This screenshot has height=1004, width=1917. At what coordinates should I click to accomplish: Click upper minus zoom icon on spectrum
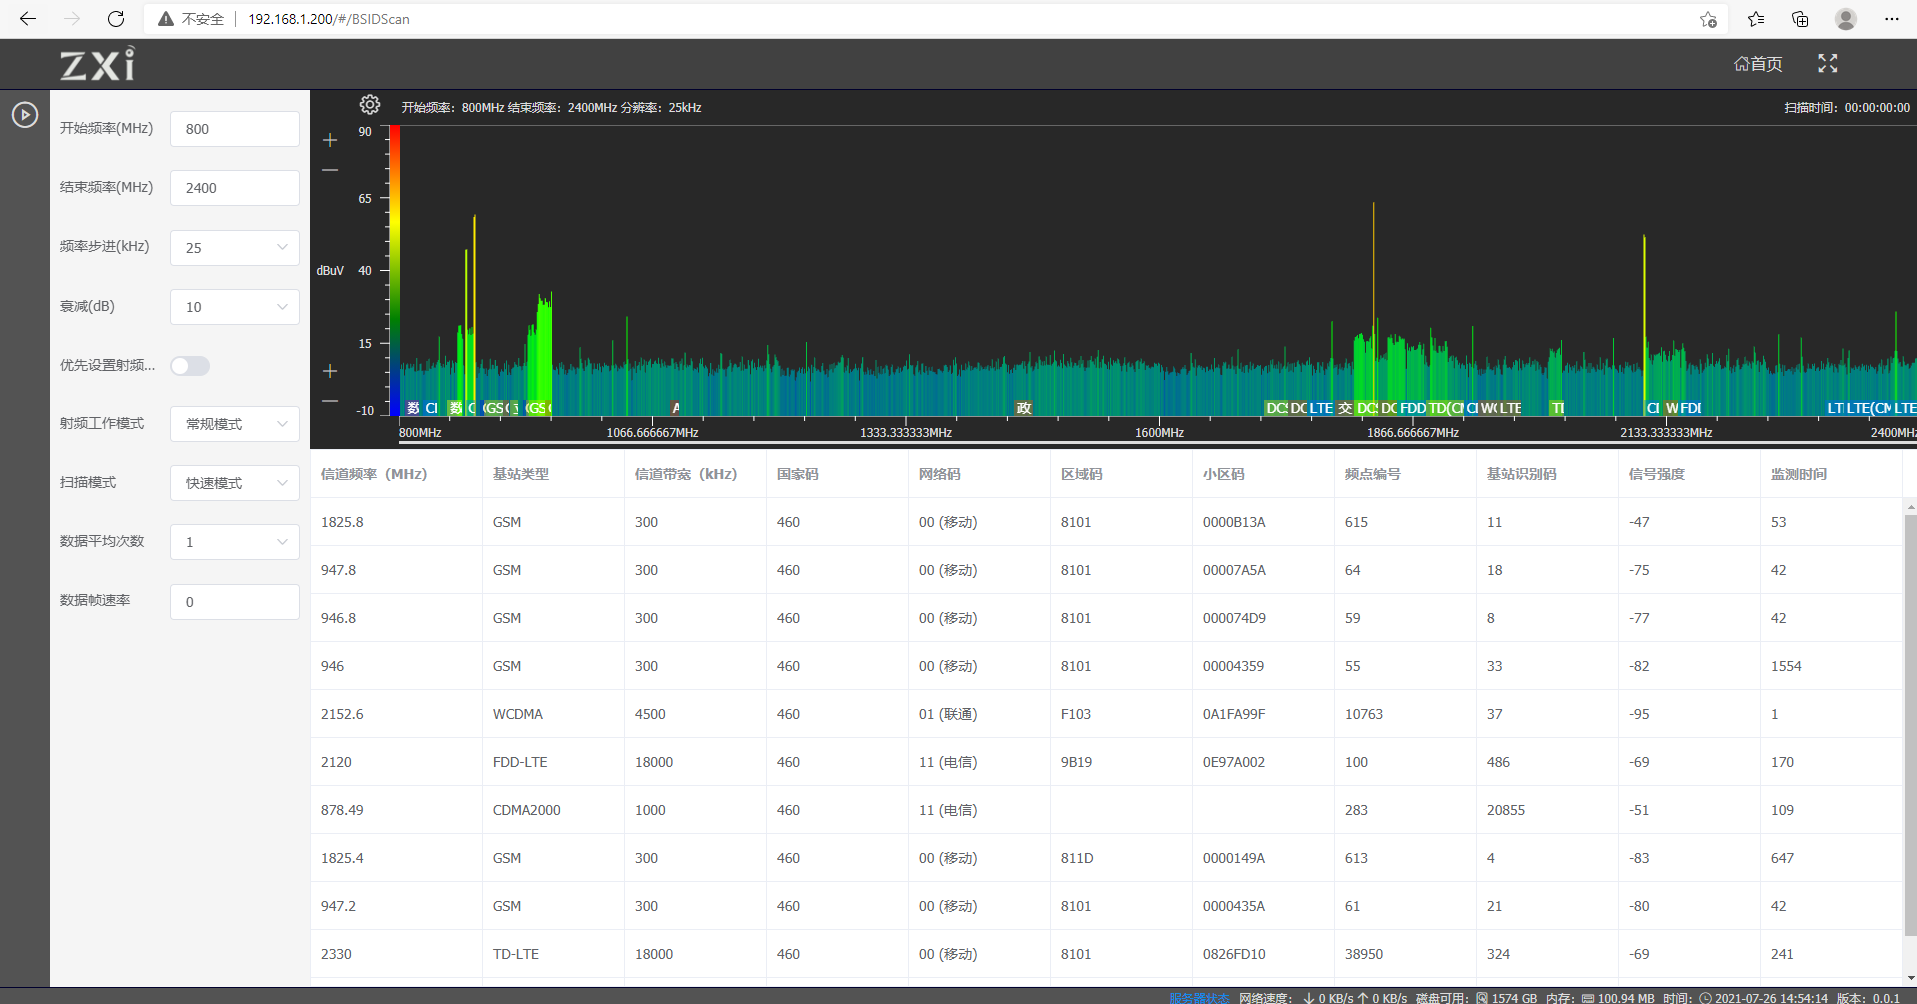click(x=330, y=170)
